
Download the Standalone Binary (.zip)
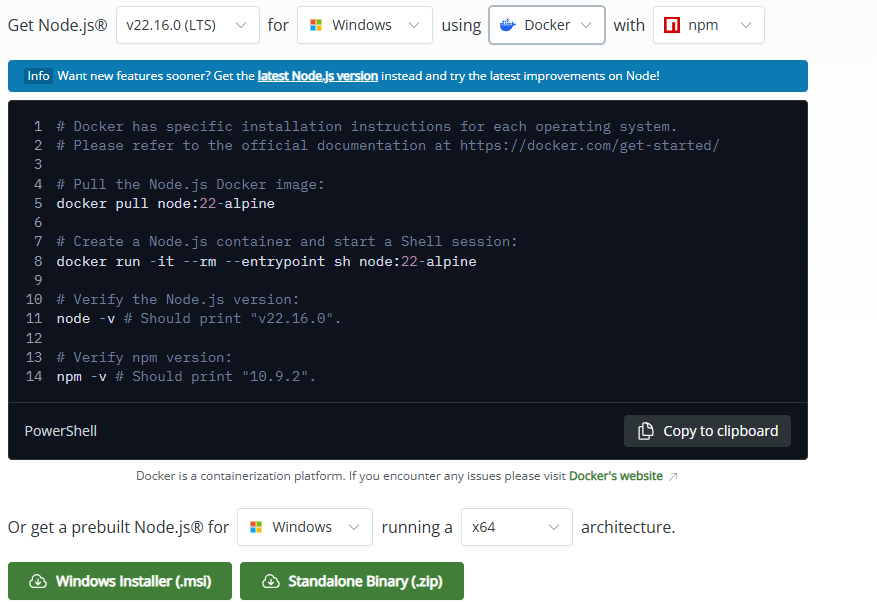tap(351, 580)
